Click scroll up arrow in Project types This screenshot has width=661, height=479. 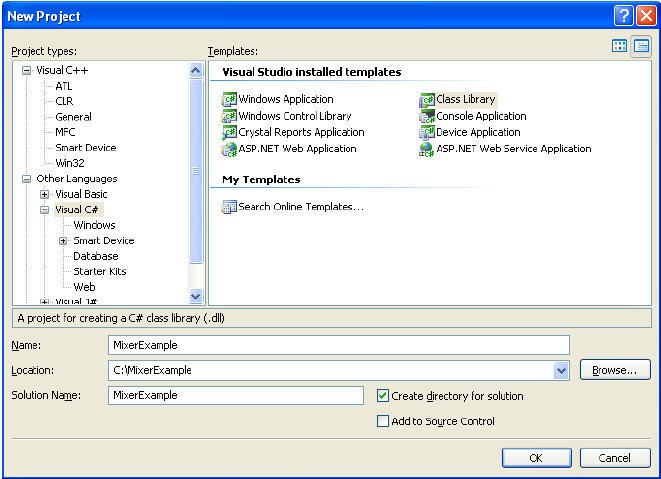[x=196, y=71]
